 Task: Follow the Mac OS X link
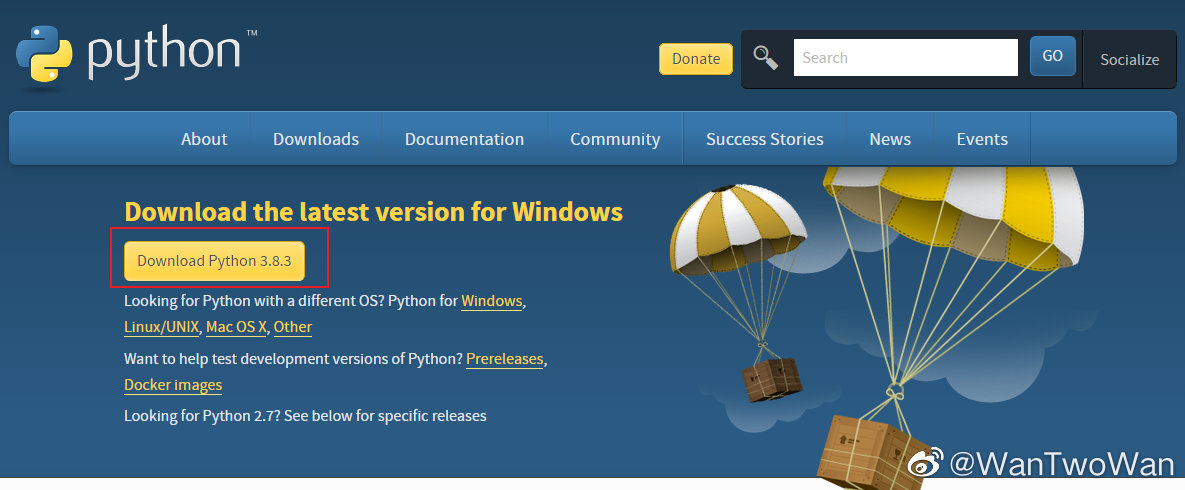tap(236, 327)
